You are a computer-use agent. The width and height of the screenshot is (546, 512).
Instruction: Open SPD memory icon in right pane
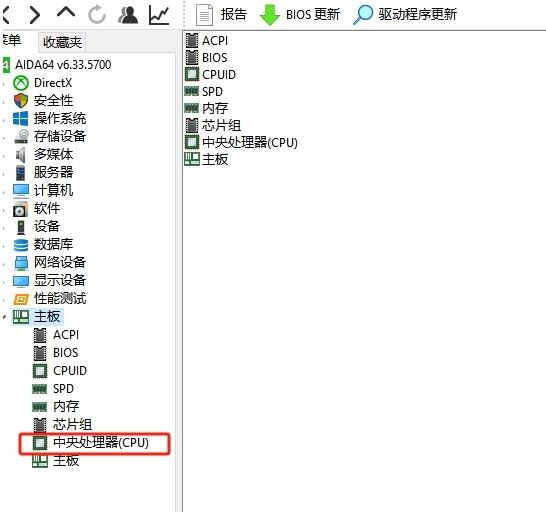coord(192,91)
